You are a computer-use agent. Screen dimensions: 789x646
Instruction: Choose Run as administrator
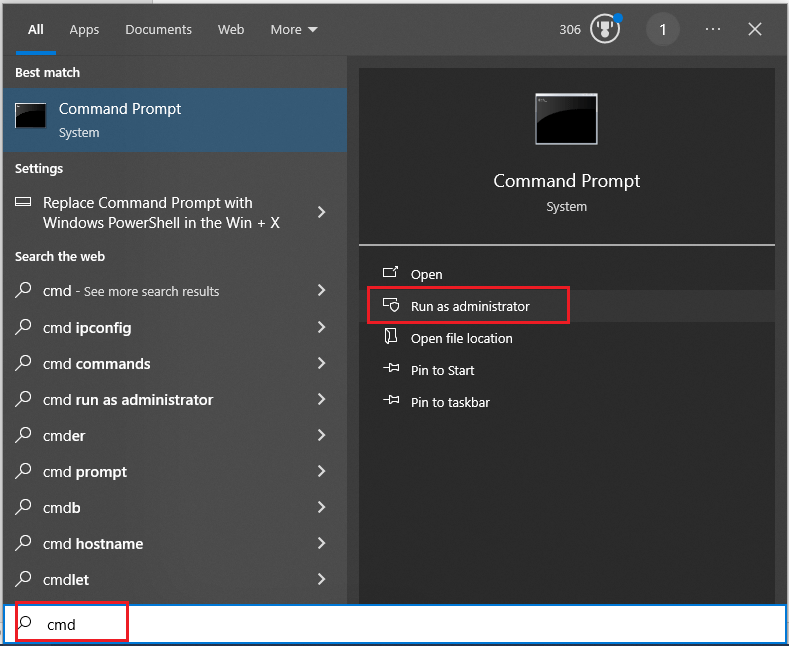[470, 306]
